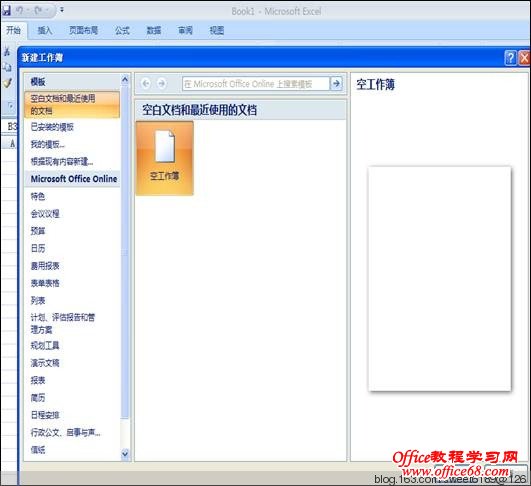The width and height of the screenshot is (531, 486).
Task: Switch to the 审阅 ribbon tab
Action: pyautogui.click(x=185, y=30)
